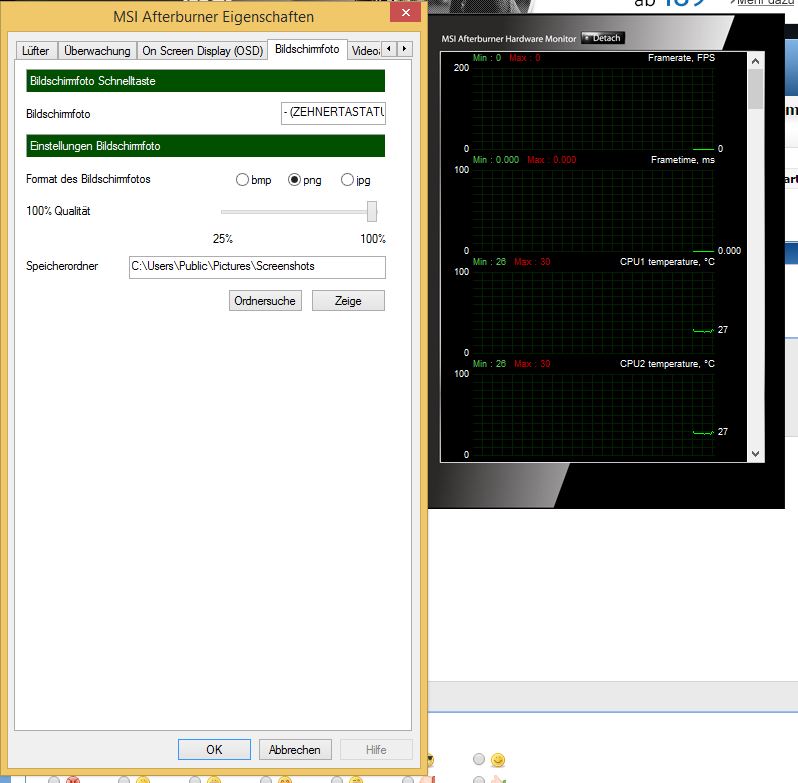The width and height of the screenshot is (798, 783).
Task: Open the Überwachung tab
Action: (97, 51)
